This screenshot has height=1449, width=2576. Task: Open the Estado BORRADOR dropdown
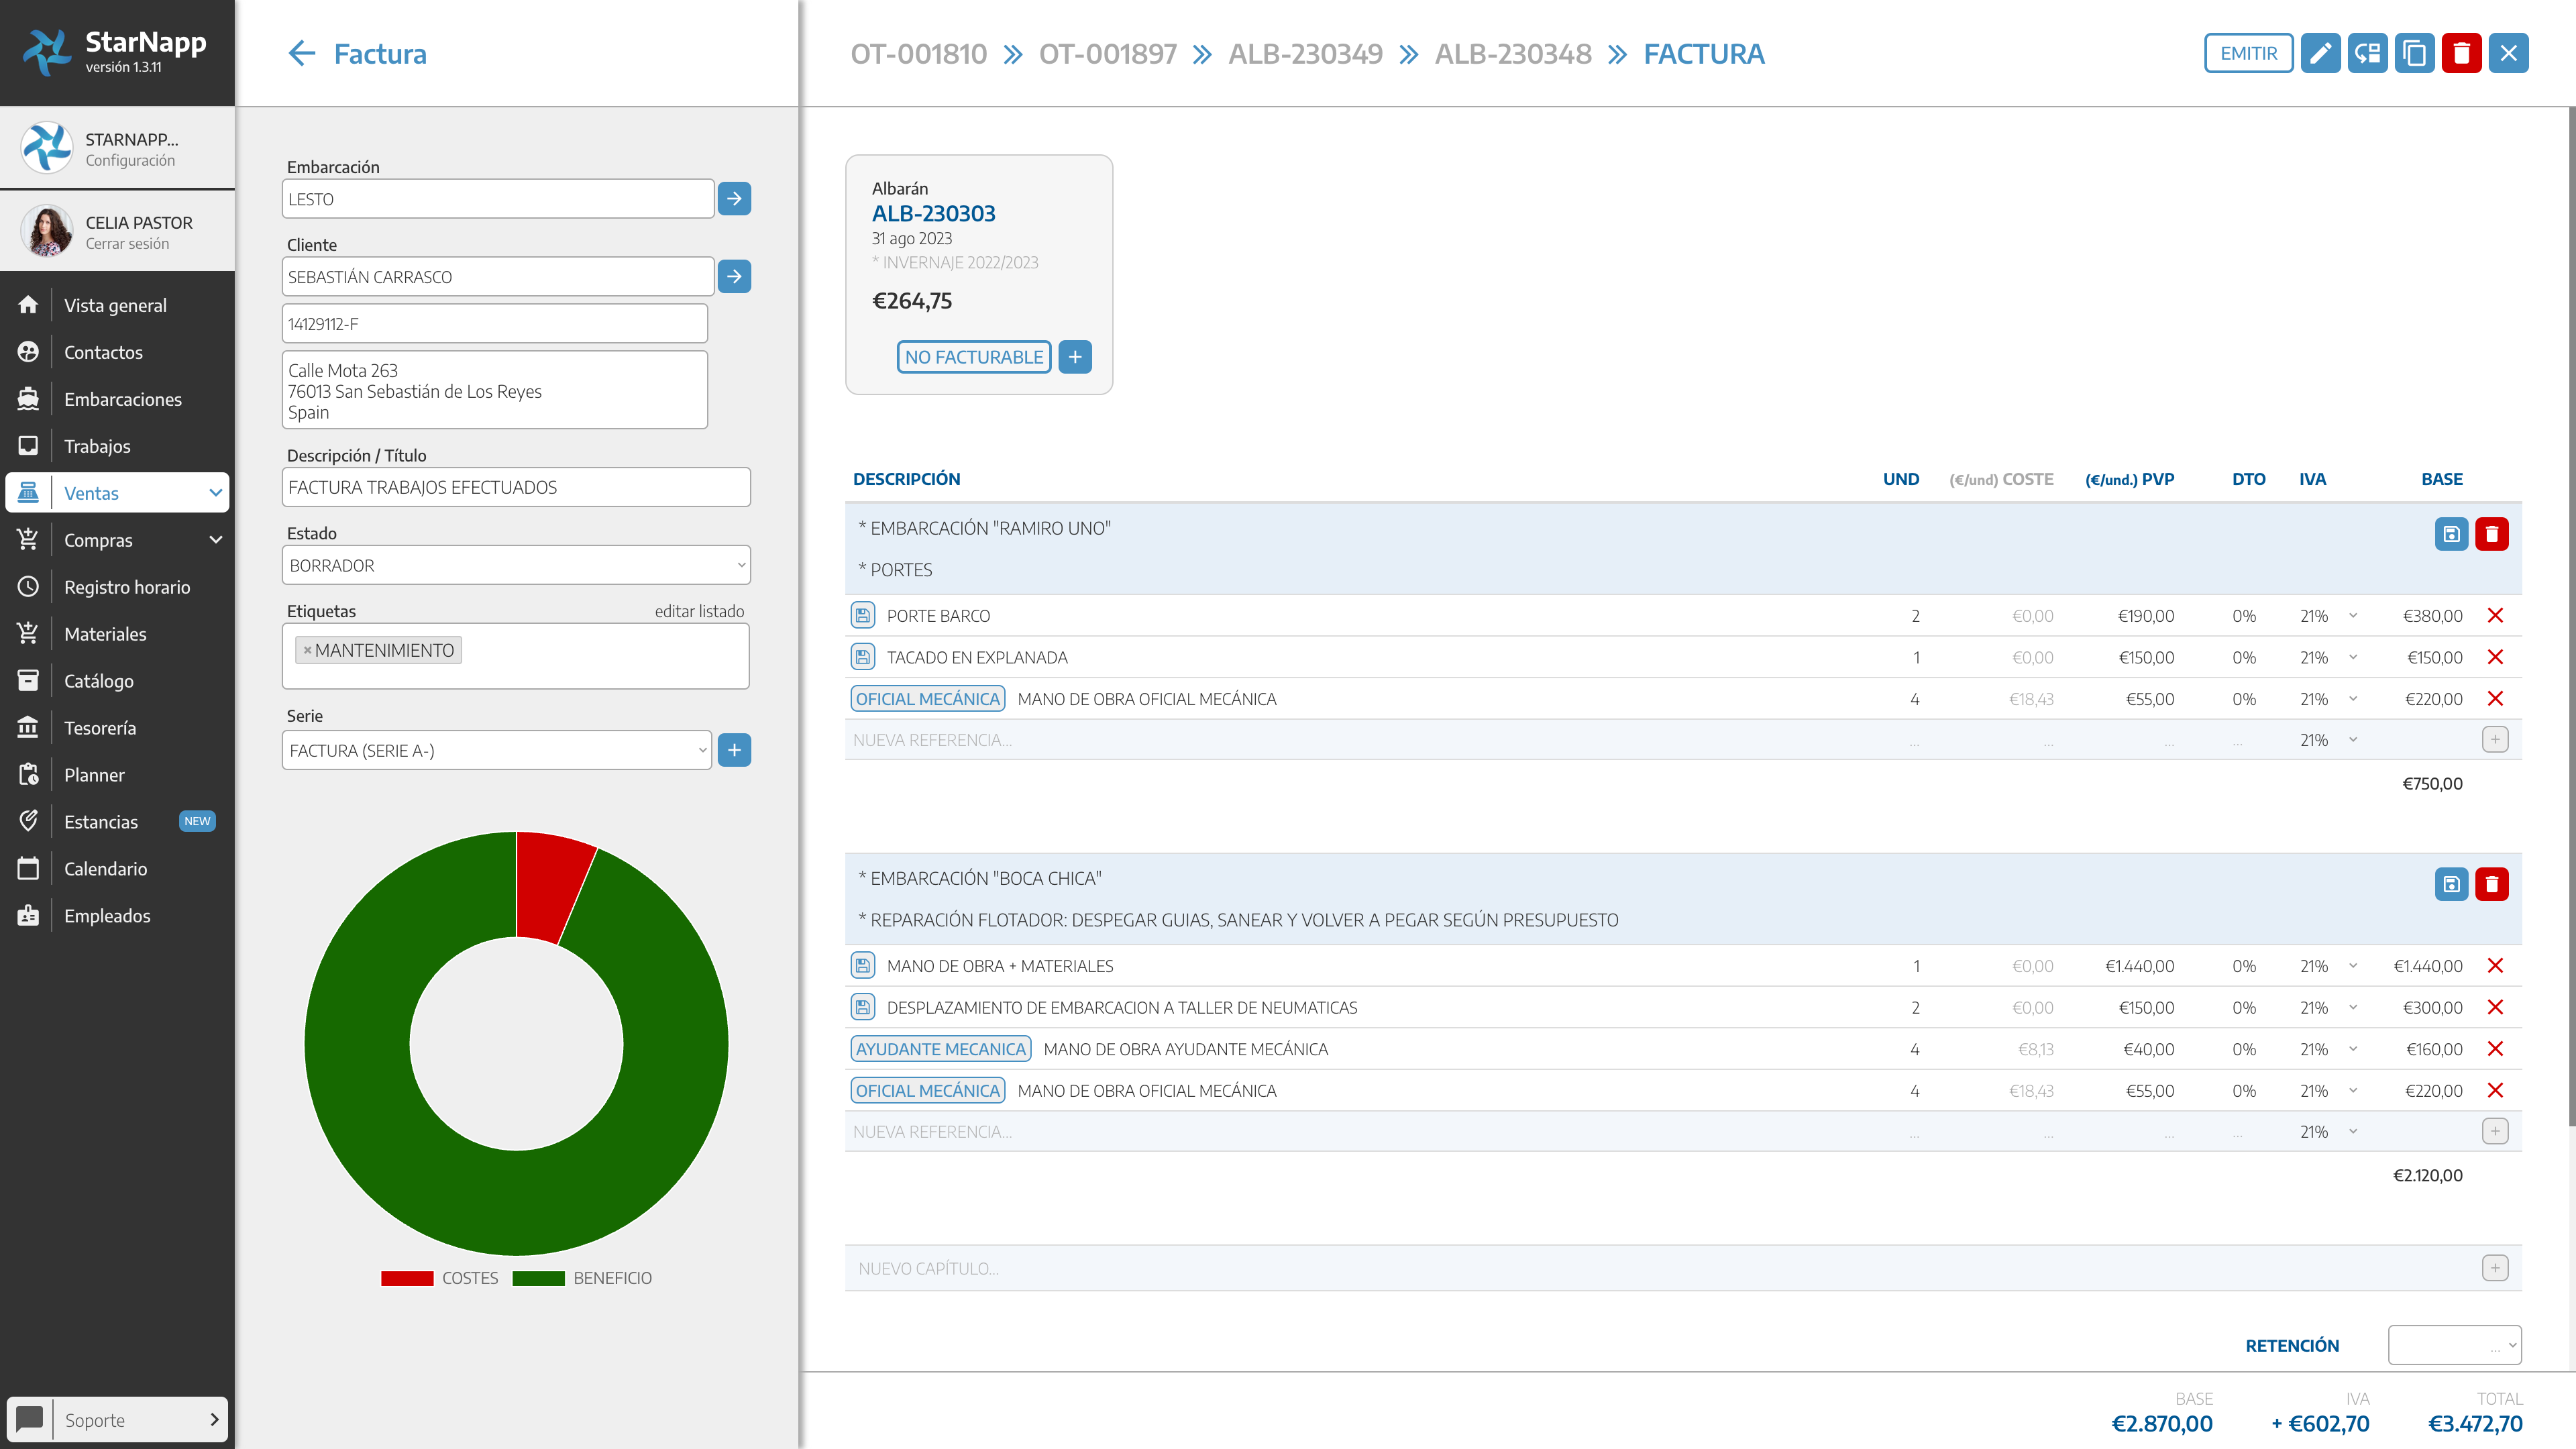click(x=516, y=565)
